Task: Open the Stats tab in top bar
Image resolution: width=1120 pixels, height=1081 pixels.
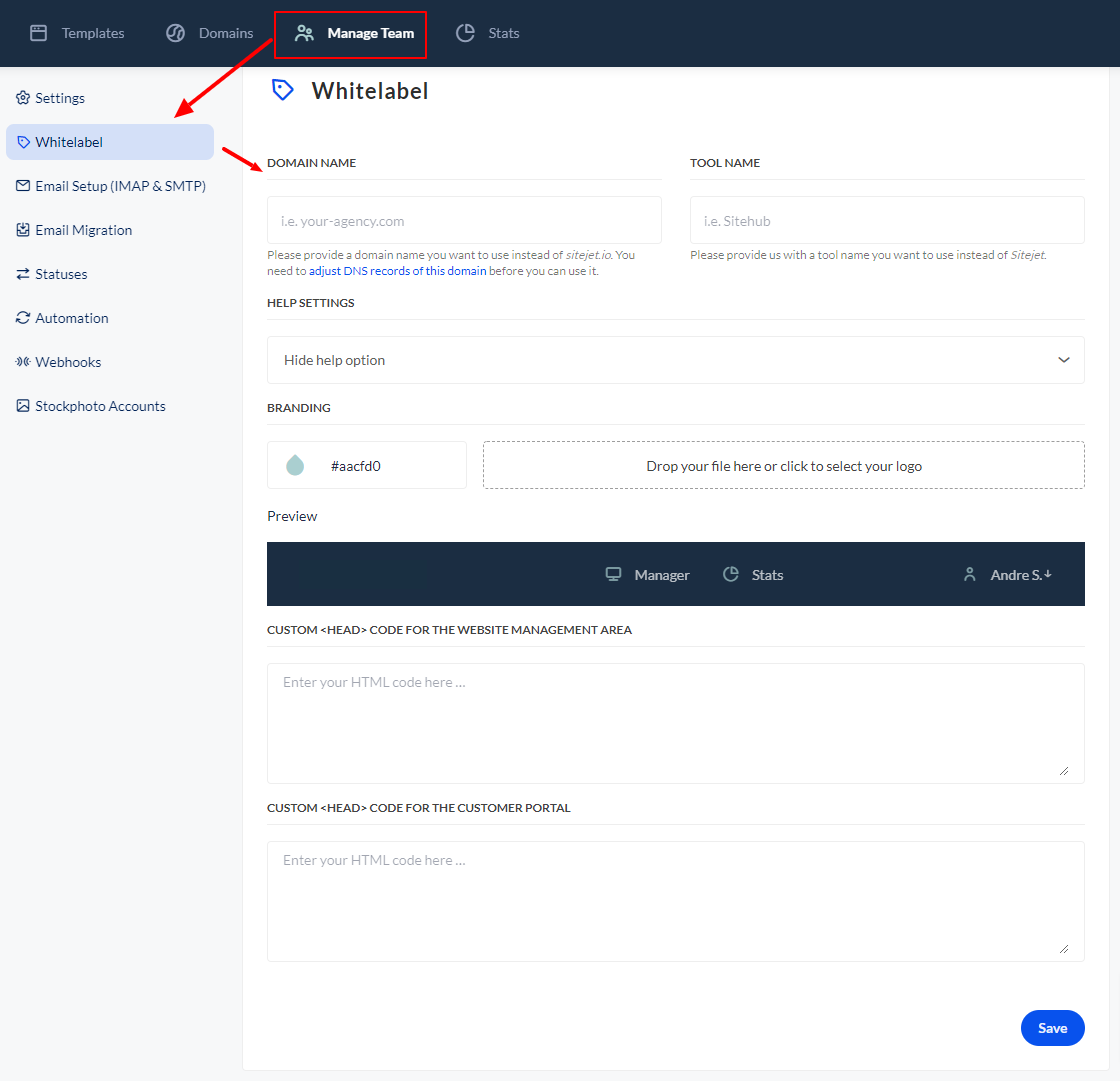Action: pos(488,33)
